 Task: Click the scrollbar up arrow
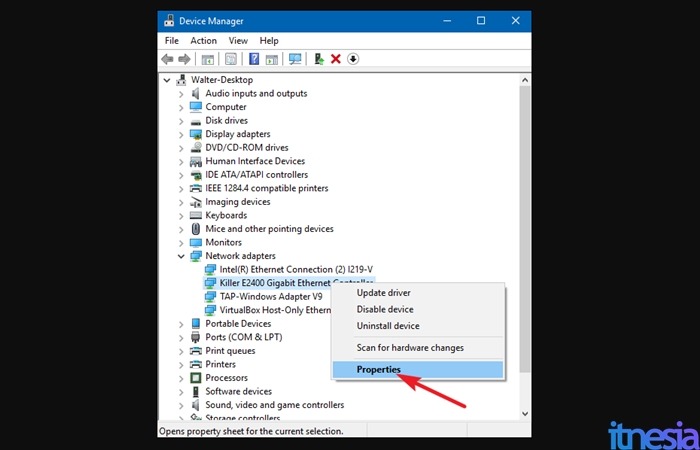pos(525,80)
